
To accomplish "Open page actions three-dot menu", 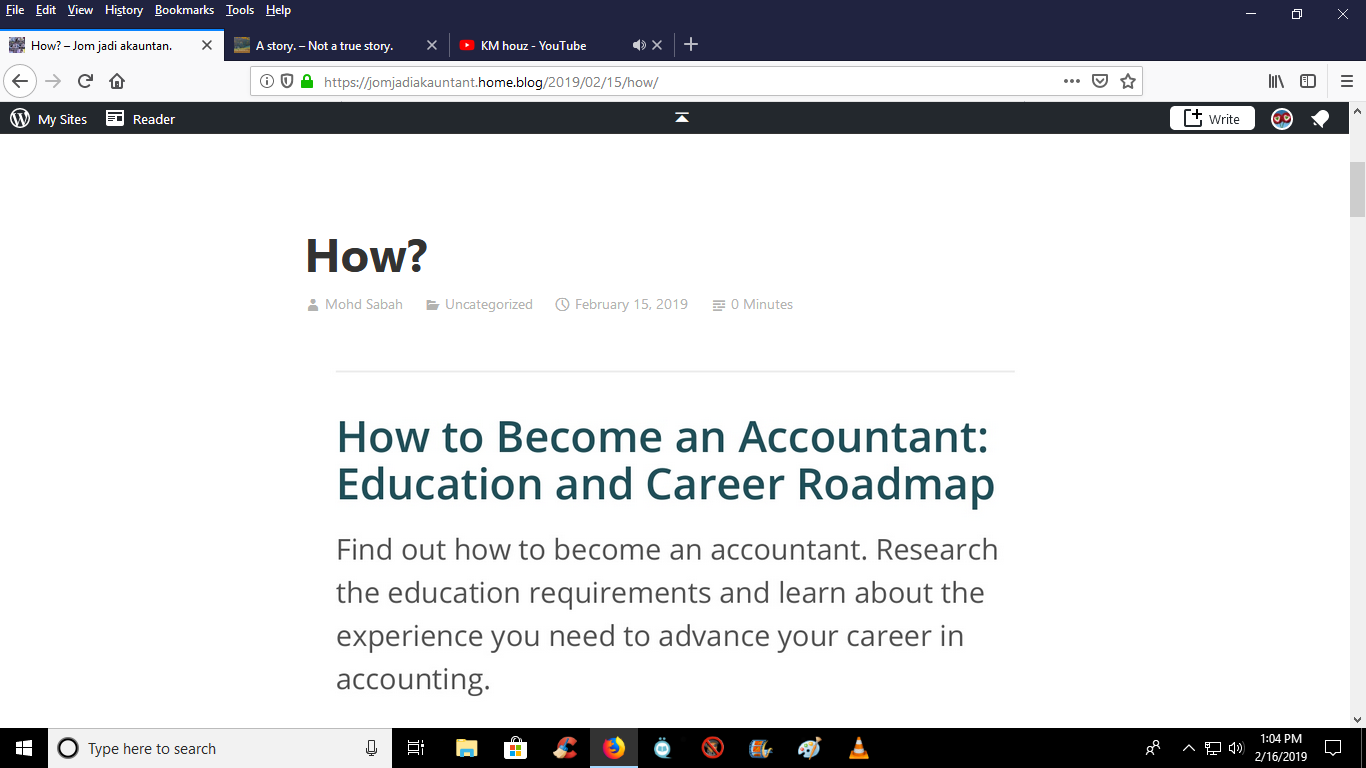I will [x=1071, y=82].
